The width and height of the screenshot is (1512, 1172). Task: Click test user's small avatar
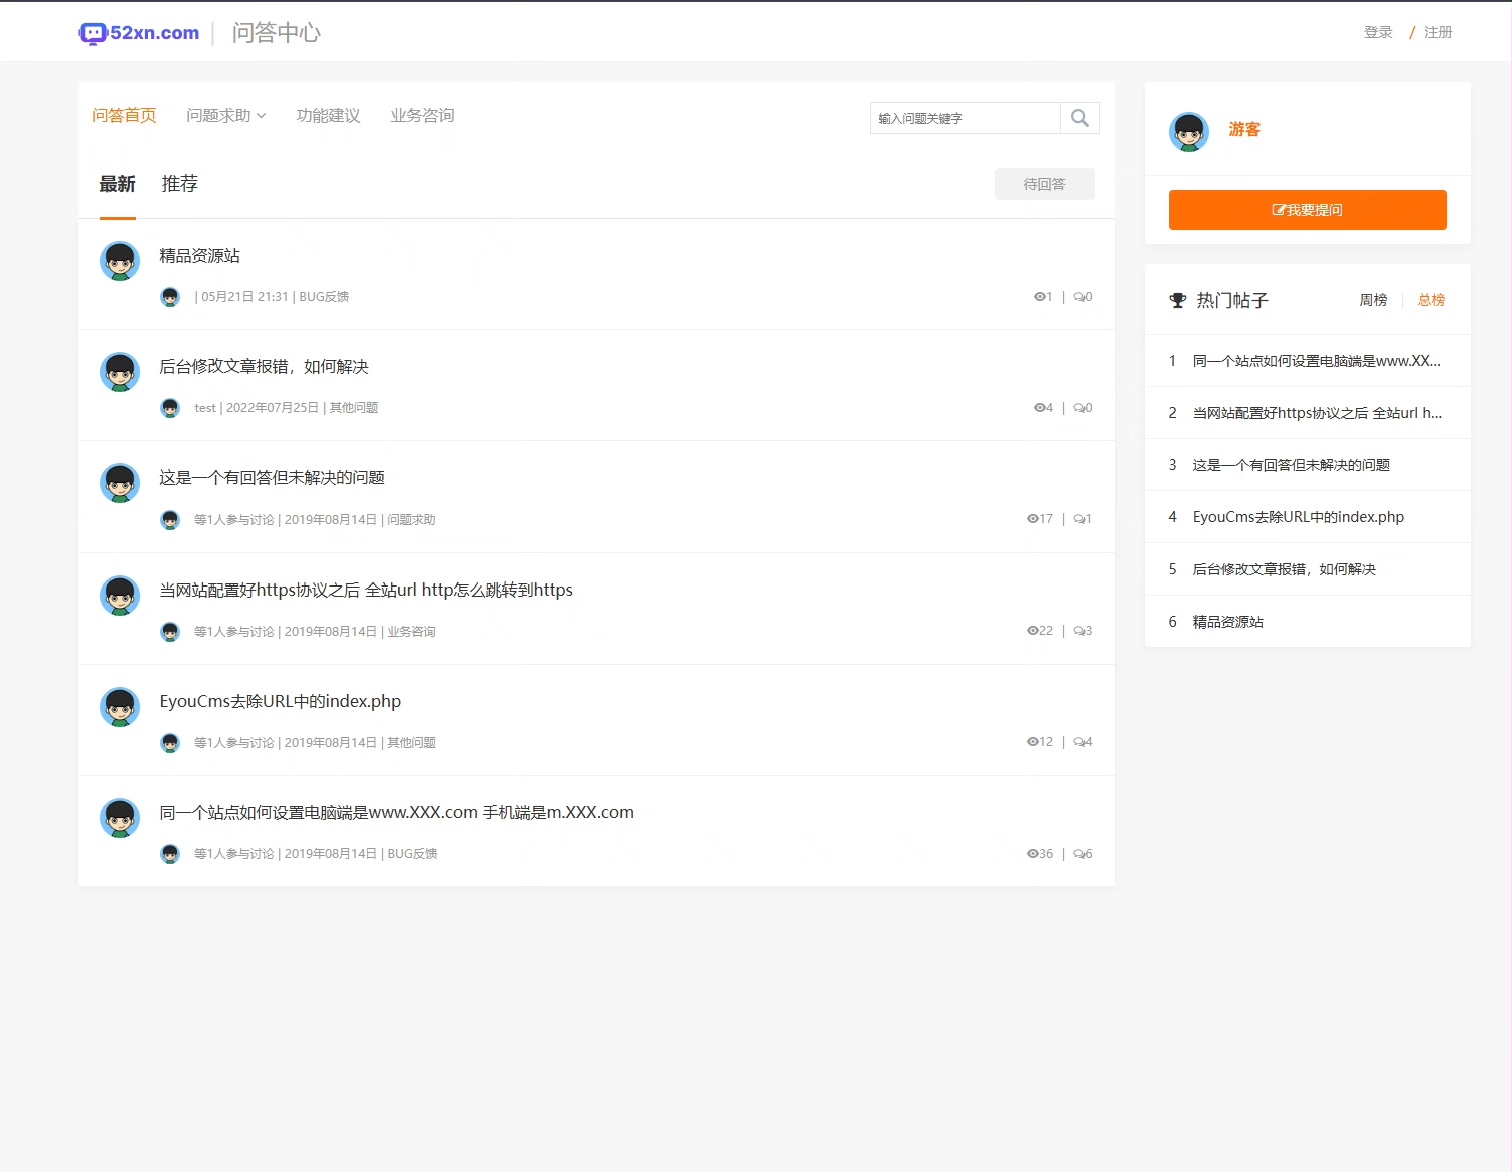pyautogui.click(x=169, y=408)
